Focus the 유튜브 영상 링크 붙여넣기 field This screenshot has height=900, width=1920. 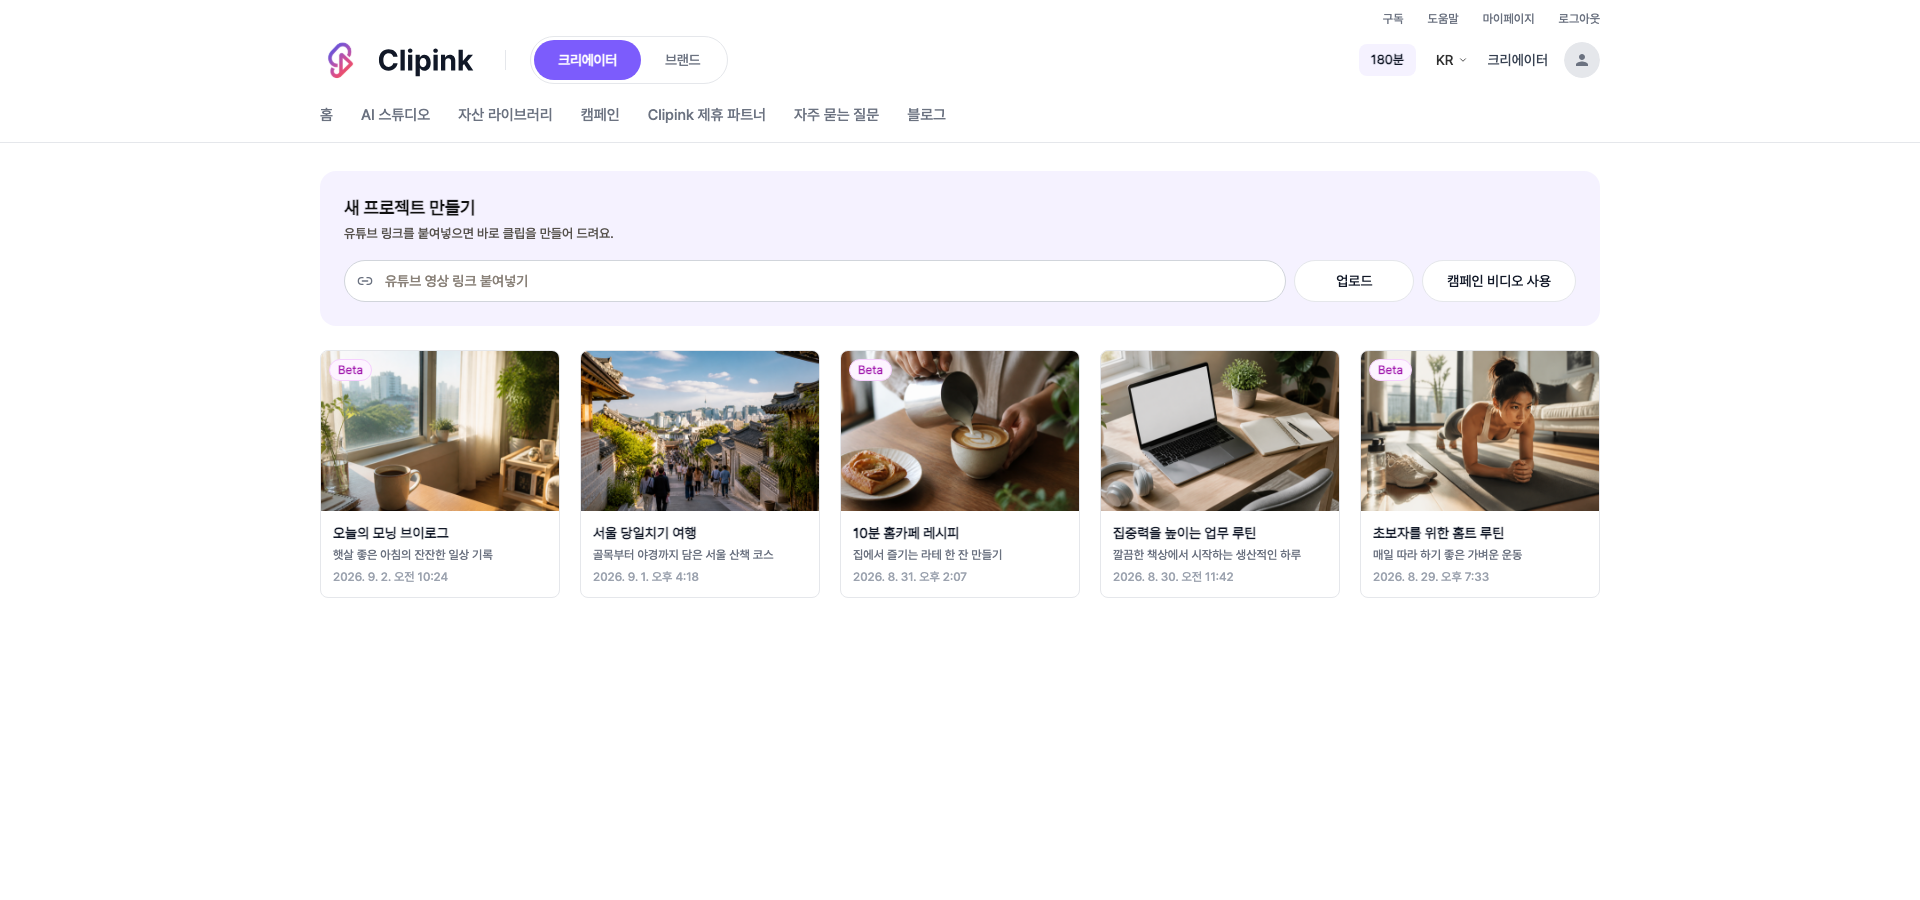coord(814,281)
